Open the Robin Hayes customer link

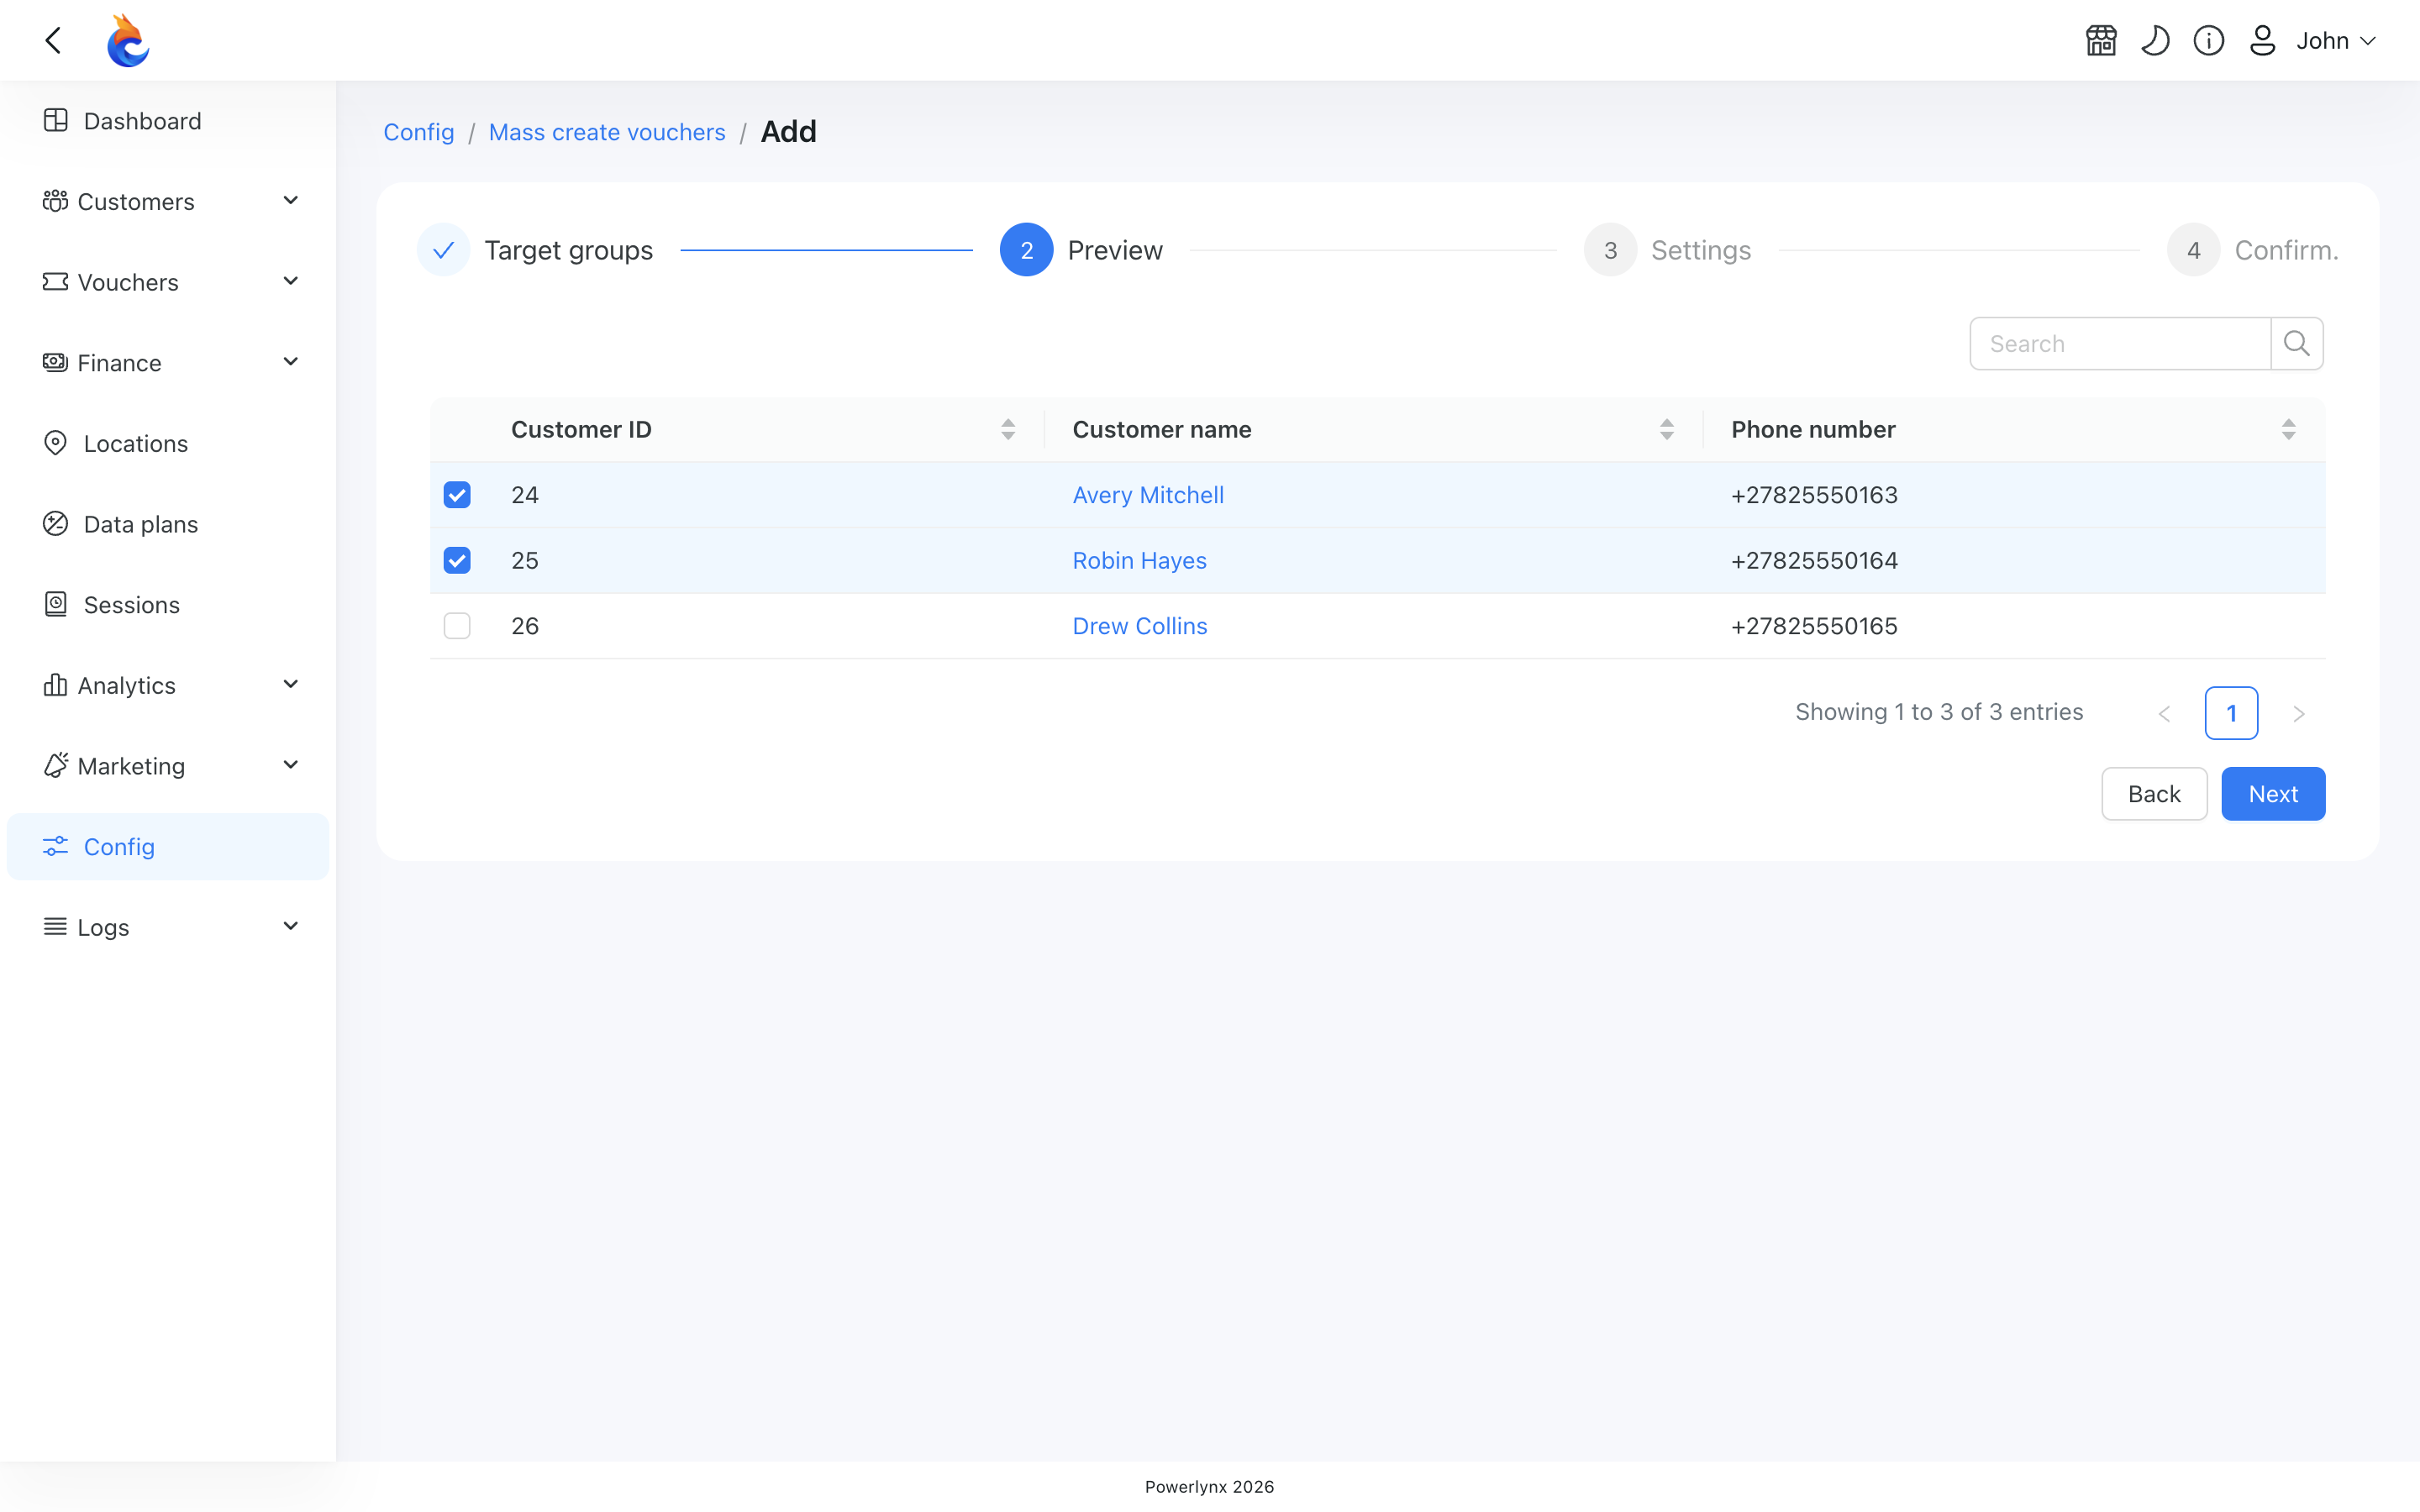point(1139,561)
